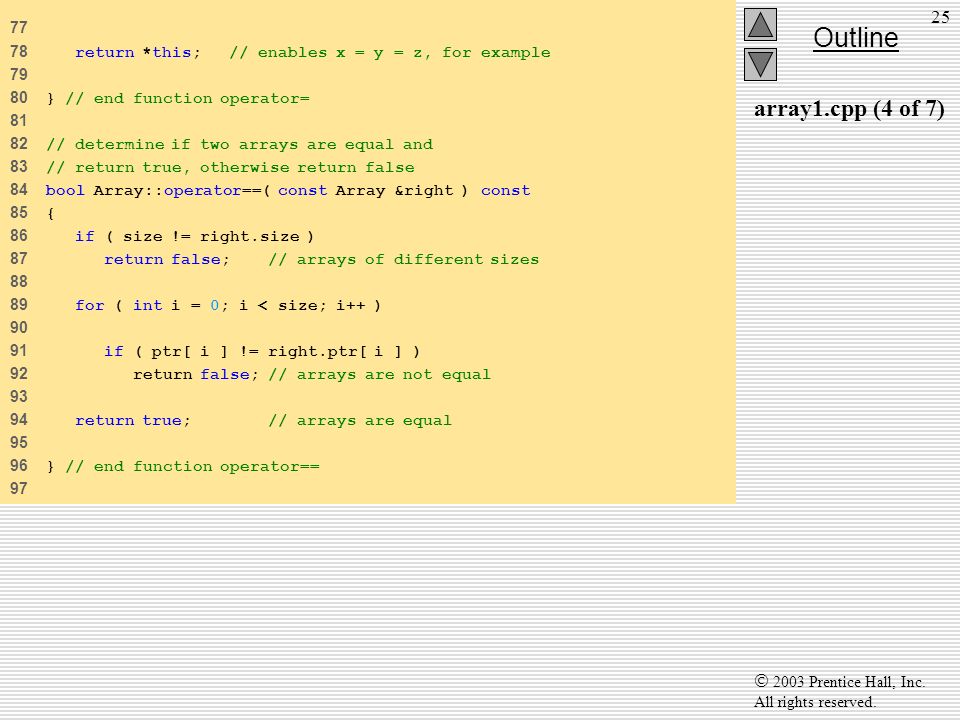Click the bool Array::operator== declaration line
The height and width of the screenshot is (720, 960).
288,190
